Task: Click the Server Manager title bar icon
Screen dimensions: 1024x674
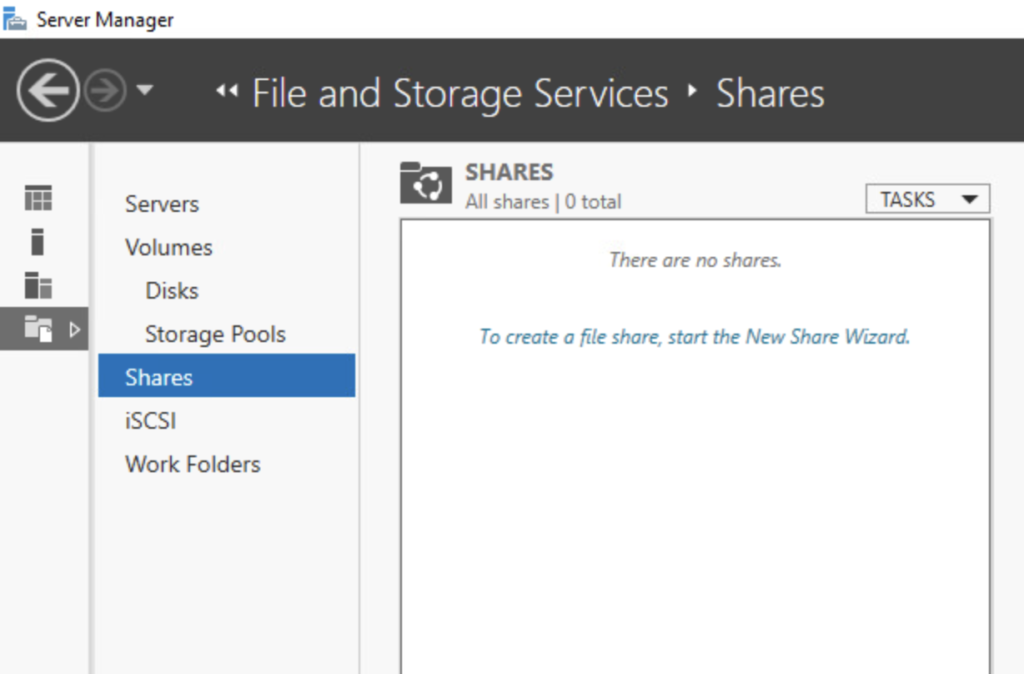Action: click(x=15, y=19)
